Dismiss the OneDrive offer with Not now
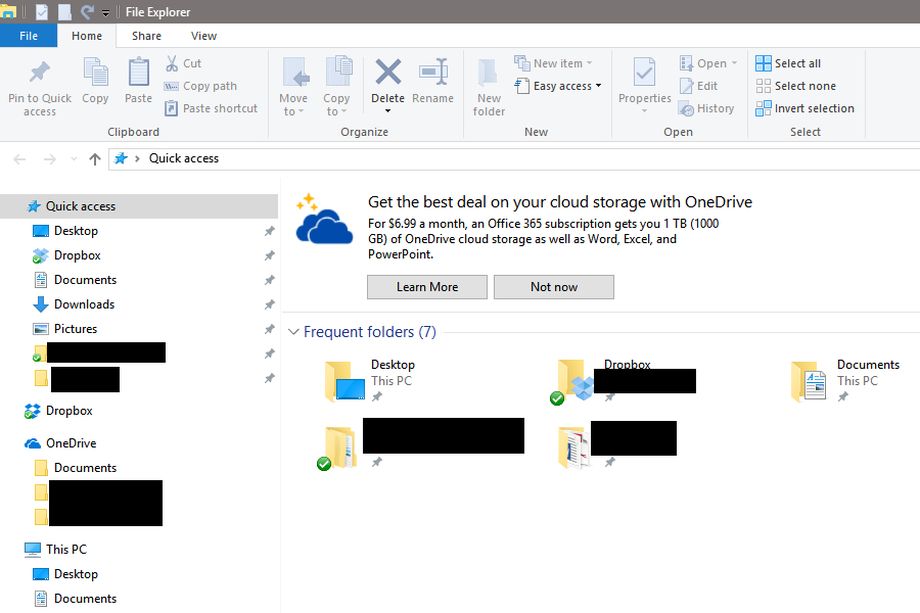 pyautogui.click(x=553, y=287)
